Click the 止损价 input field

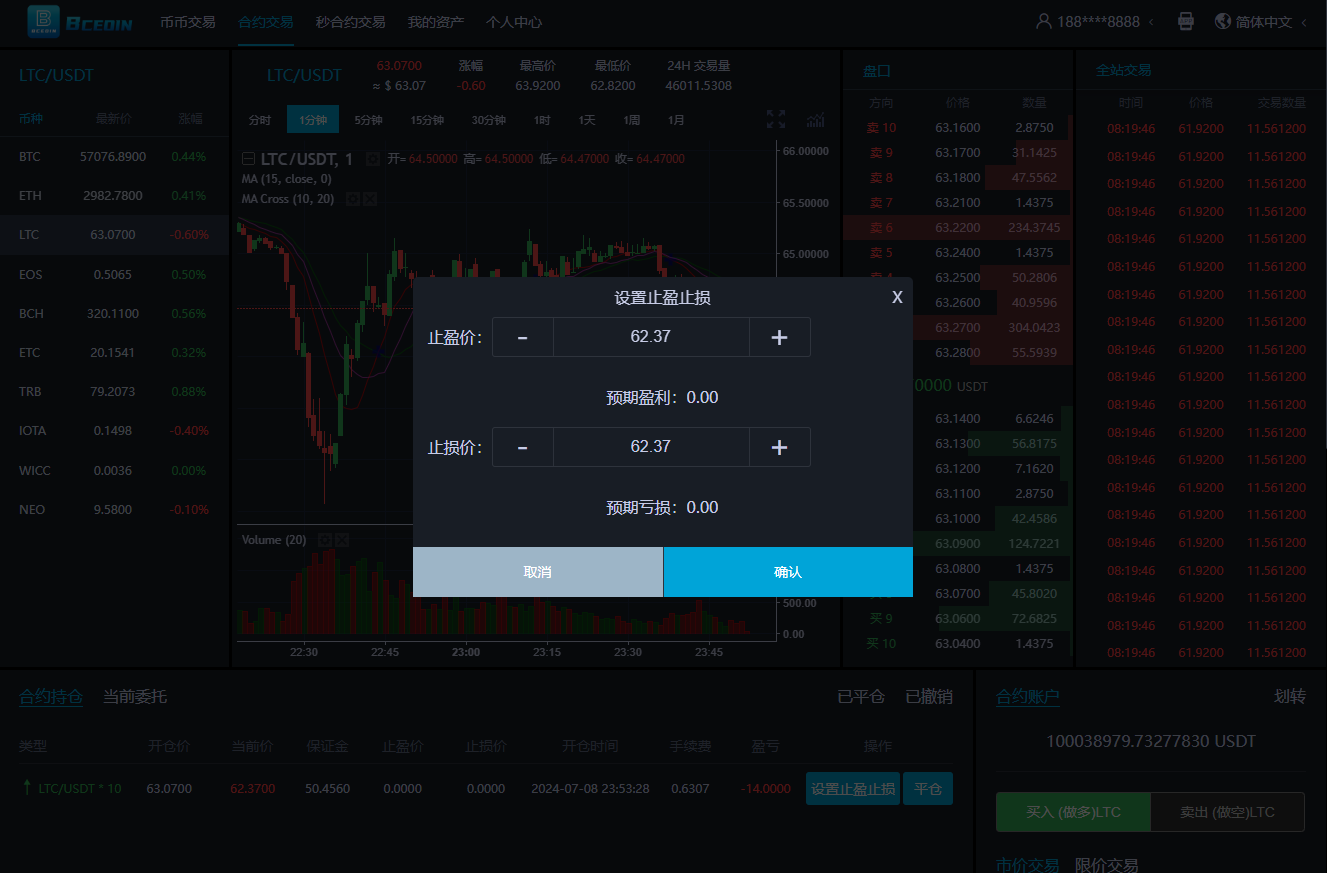coord(651,447)
